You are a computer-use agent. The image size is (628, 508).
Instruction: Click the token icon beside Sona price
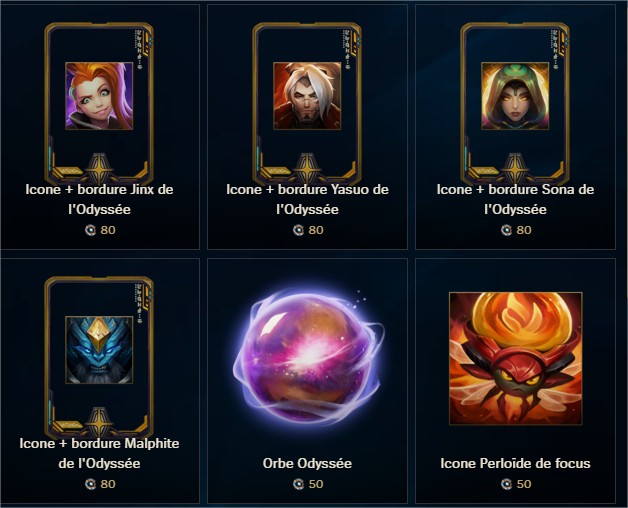[x=506, y=230]
